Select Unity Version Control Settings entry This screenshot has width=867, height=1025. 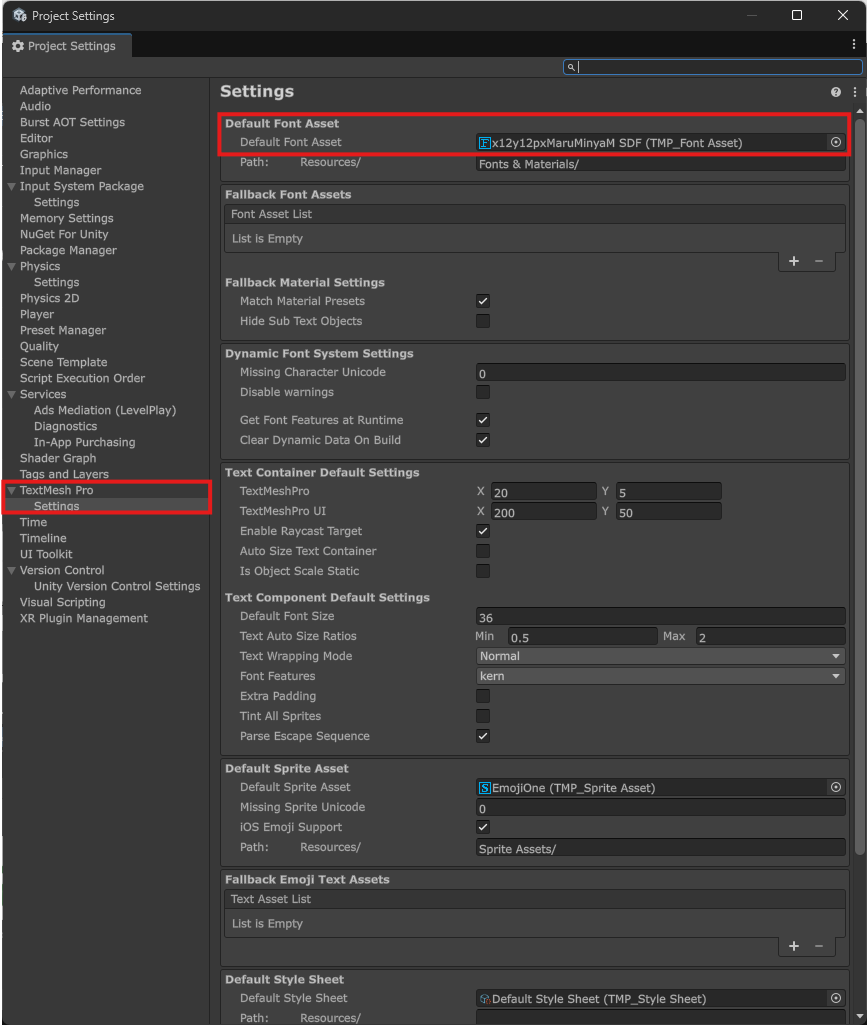(x=117, y=586)
